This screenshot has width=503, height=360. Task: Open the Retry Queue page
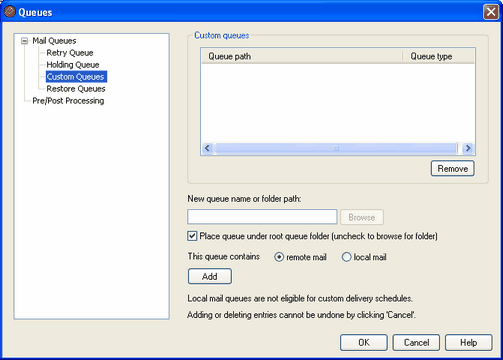point(70,53)
